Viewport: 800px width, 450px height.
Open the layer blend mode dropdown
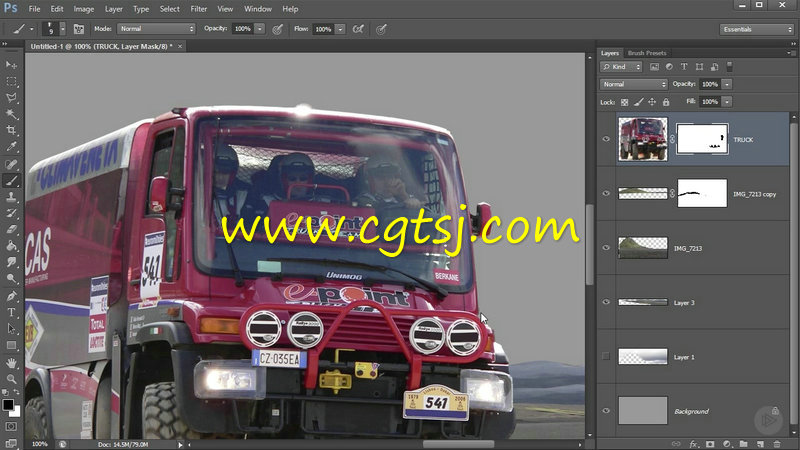[x=634, y=84]
